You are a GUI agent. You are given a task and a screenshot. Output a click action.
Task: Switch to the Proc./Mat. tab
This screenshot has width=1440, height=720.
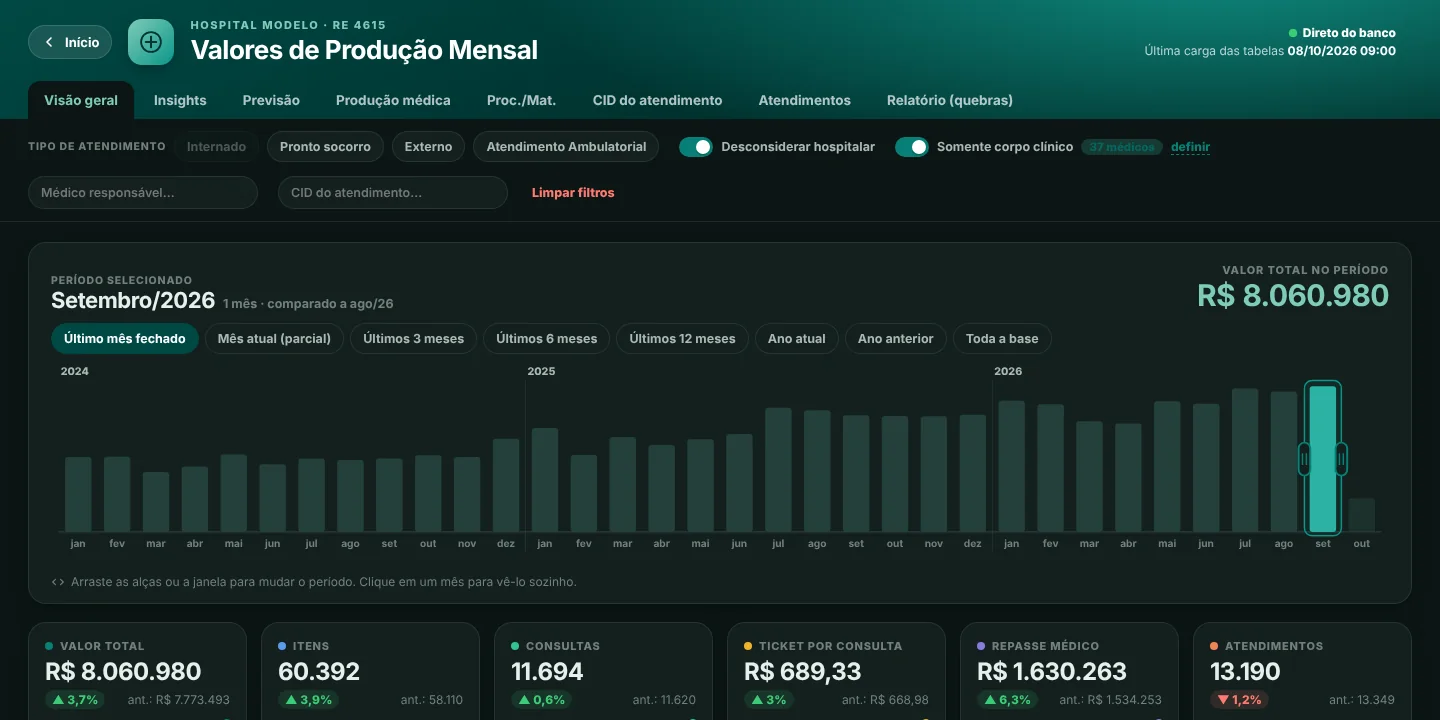coord(521,100)
